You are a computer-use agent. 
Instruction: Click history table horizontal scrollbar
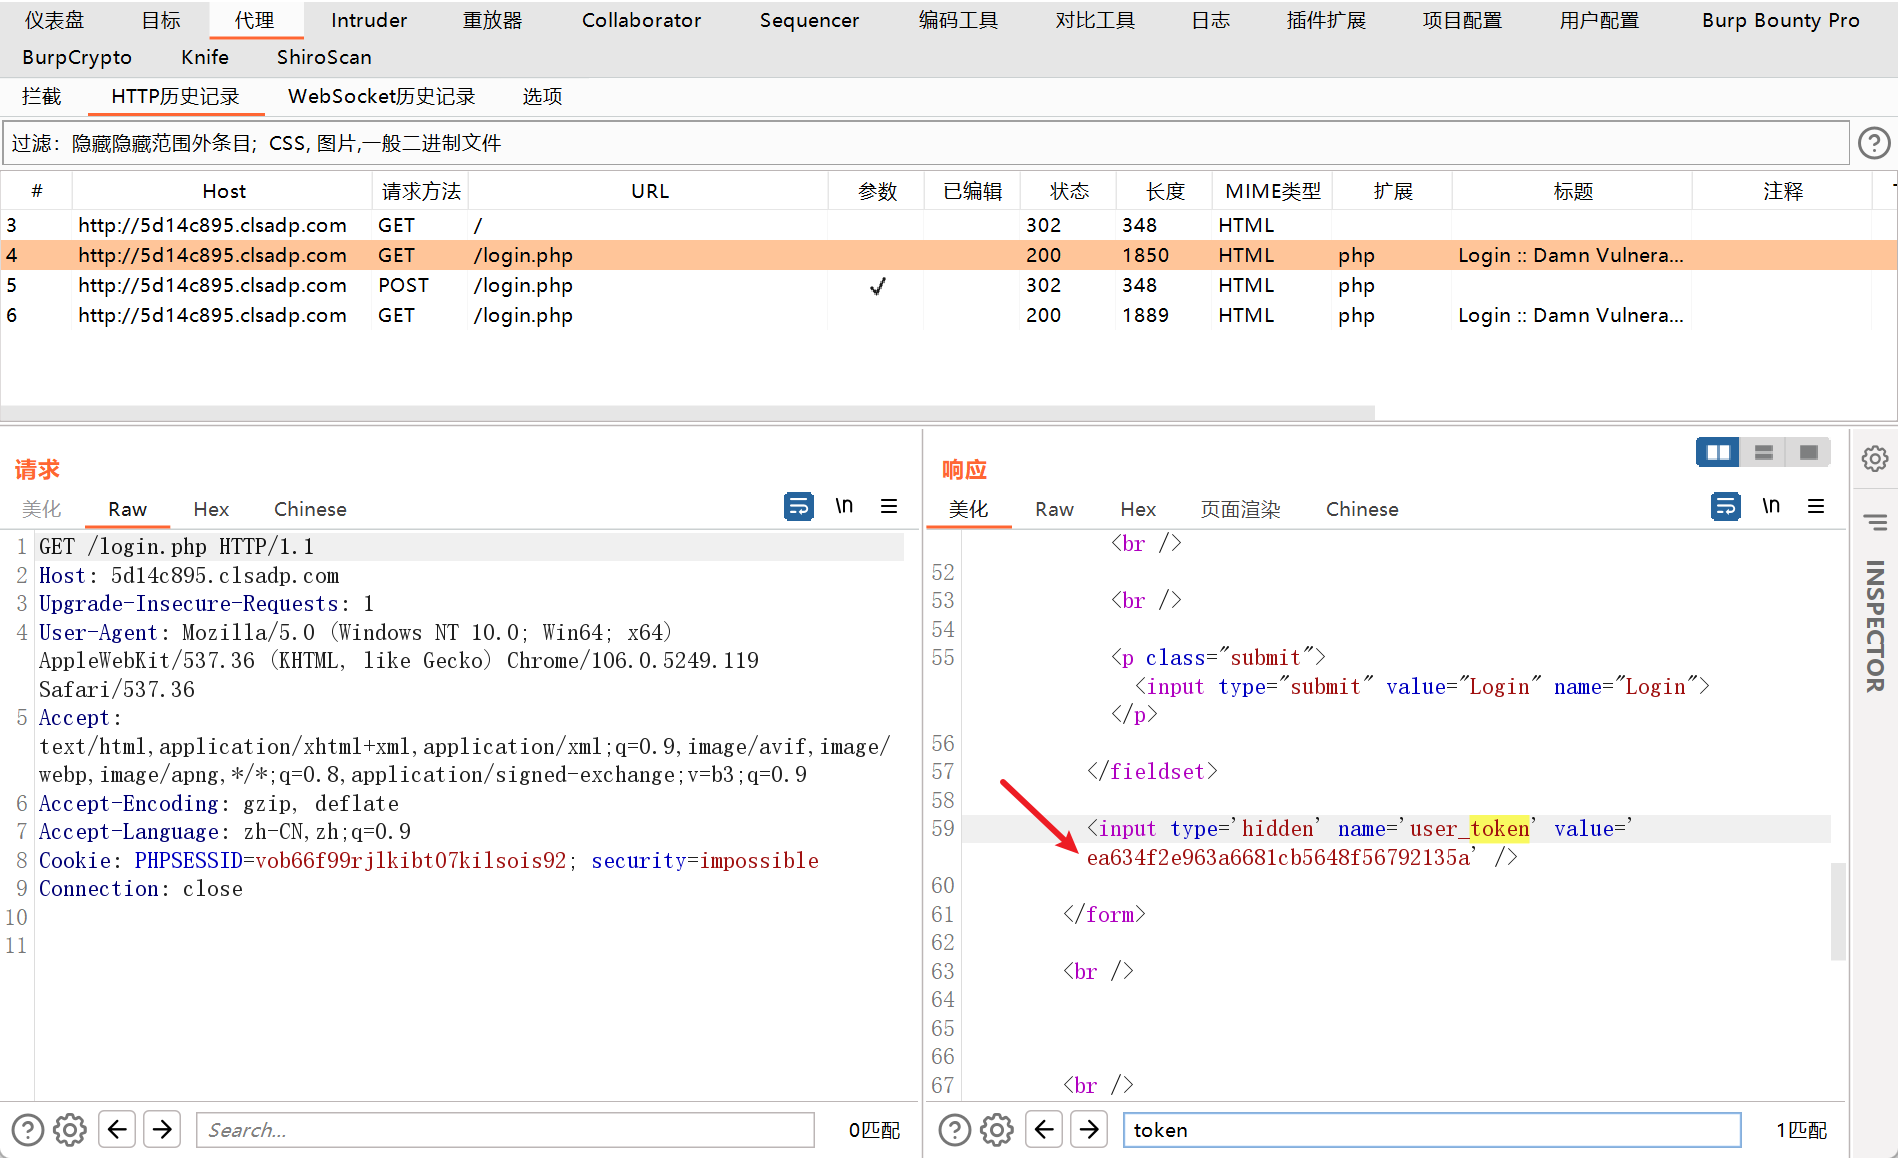pos(688,413)
